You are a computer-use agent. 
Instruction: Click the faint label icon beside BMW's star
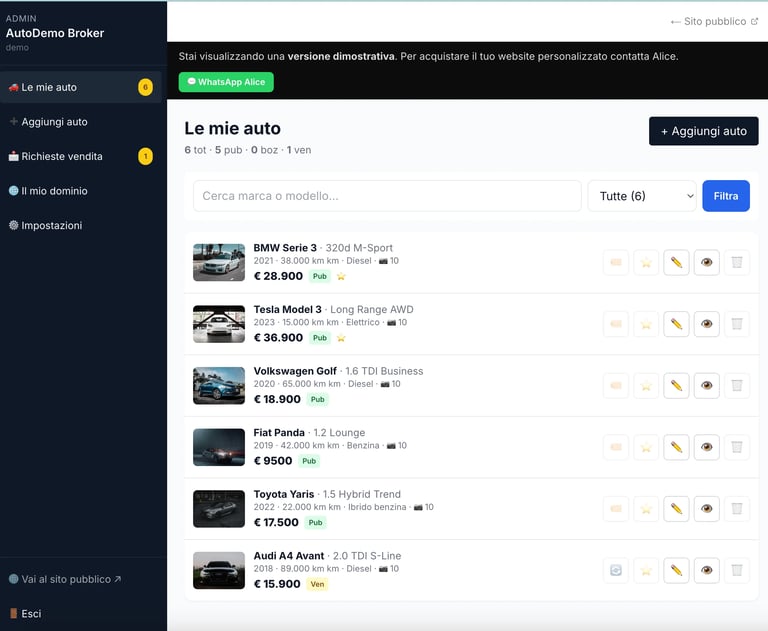pos(616,263)
